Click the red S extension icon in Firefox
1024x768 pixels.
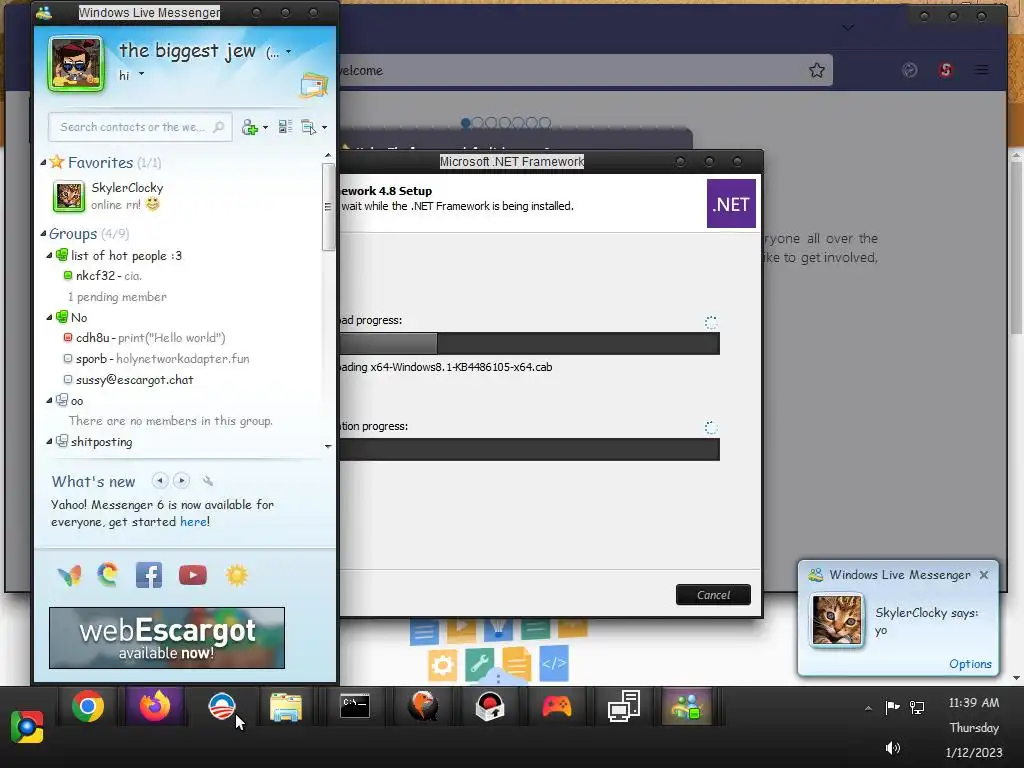tap(945, 70)
